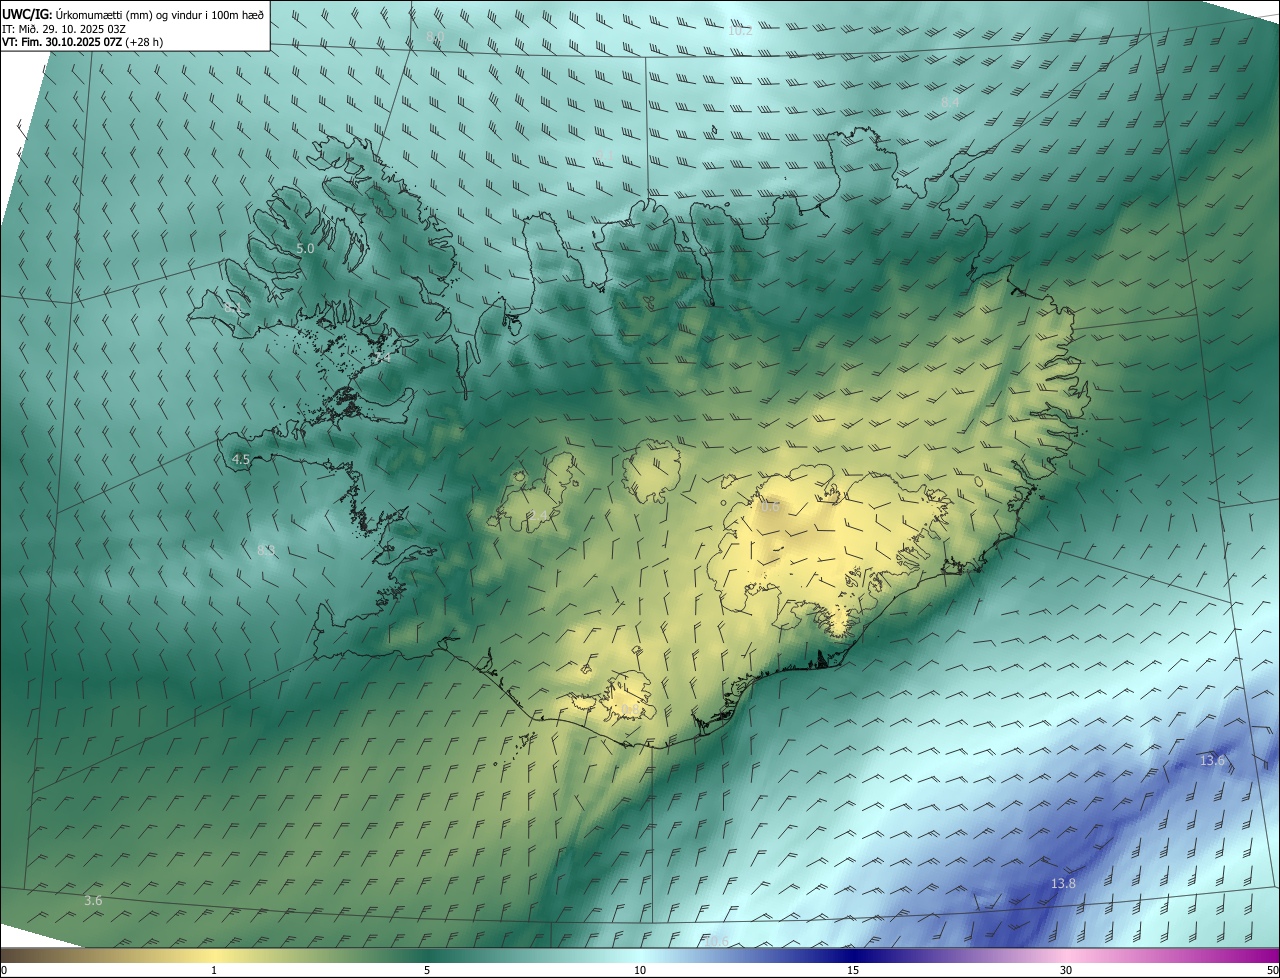Click the 30 tick on the color scale
Viewport: 1280px width, 978px height.
point(1066,971)
